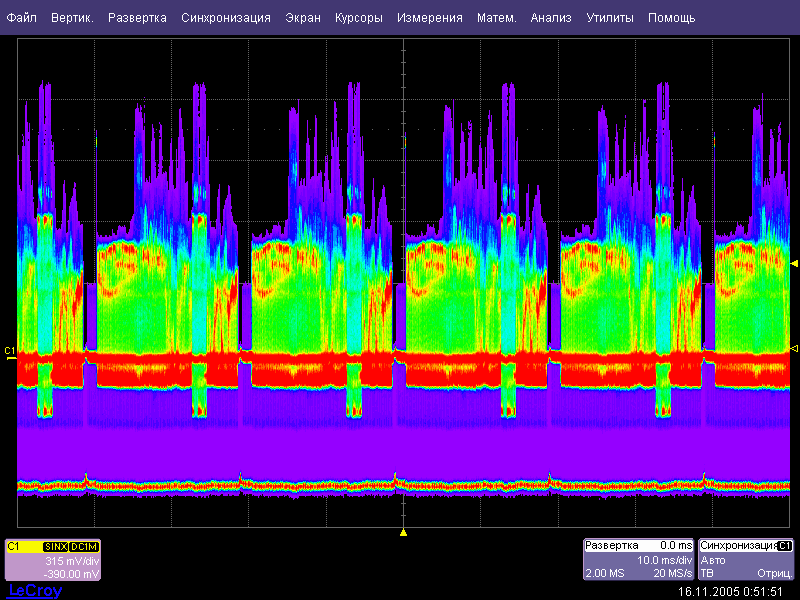
Task: Click the C1 ground level marker at left edge
Action: coord(10,351)
